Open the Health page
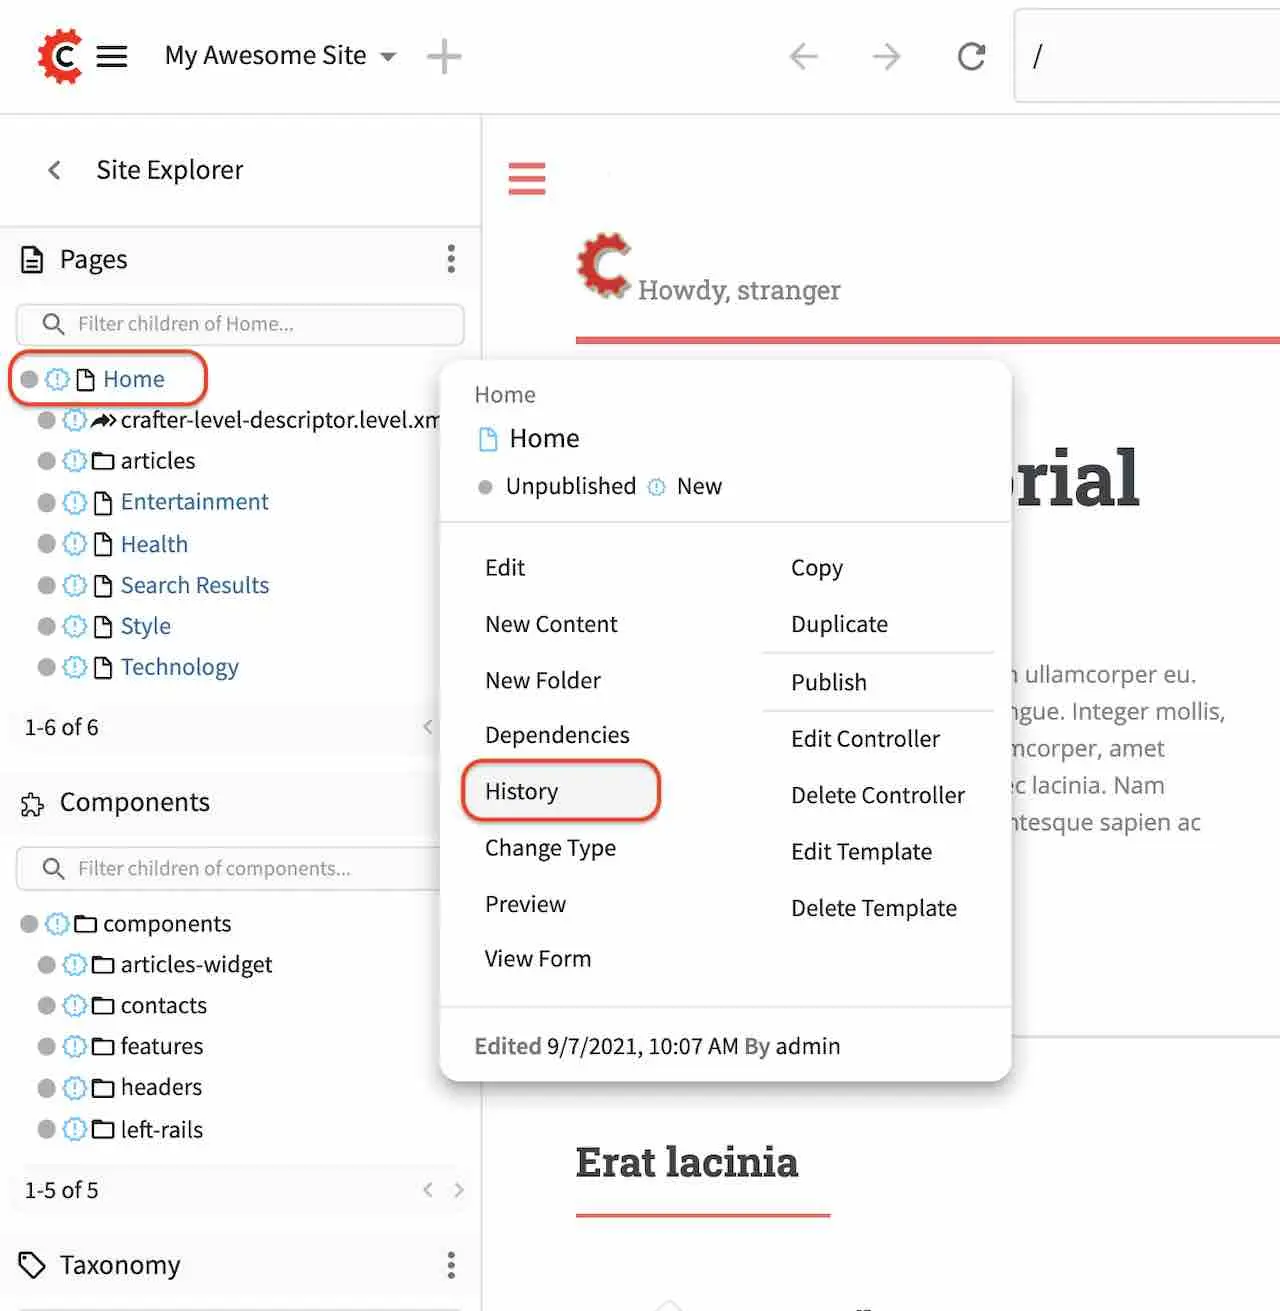Viewport: 1280px width, 1311px height. (x=154, y=544)
